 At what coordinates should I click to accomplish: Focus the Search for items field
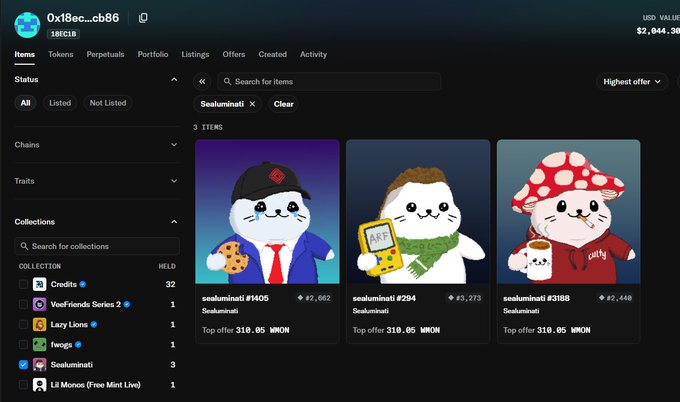(x=329, y=82)
